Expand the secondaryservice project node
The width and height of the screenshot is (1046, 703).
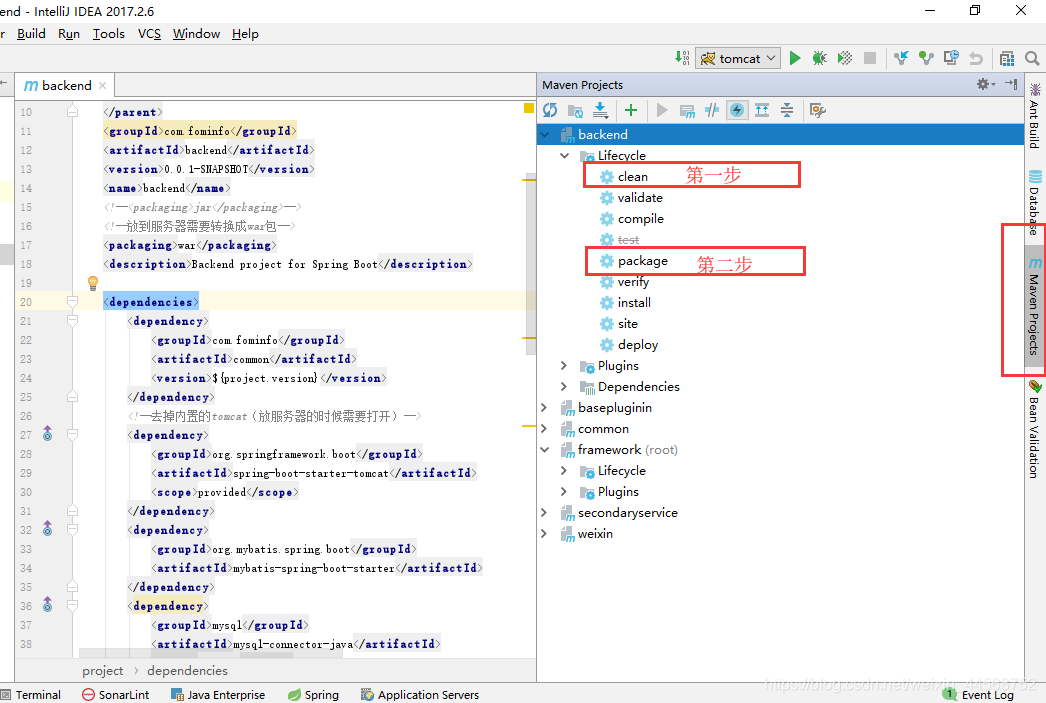click(x=545, y=513)
